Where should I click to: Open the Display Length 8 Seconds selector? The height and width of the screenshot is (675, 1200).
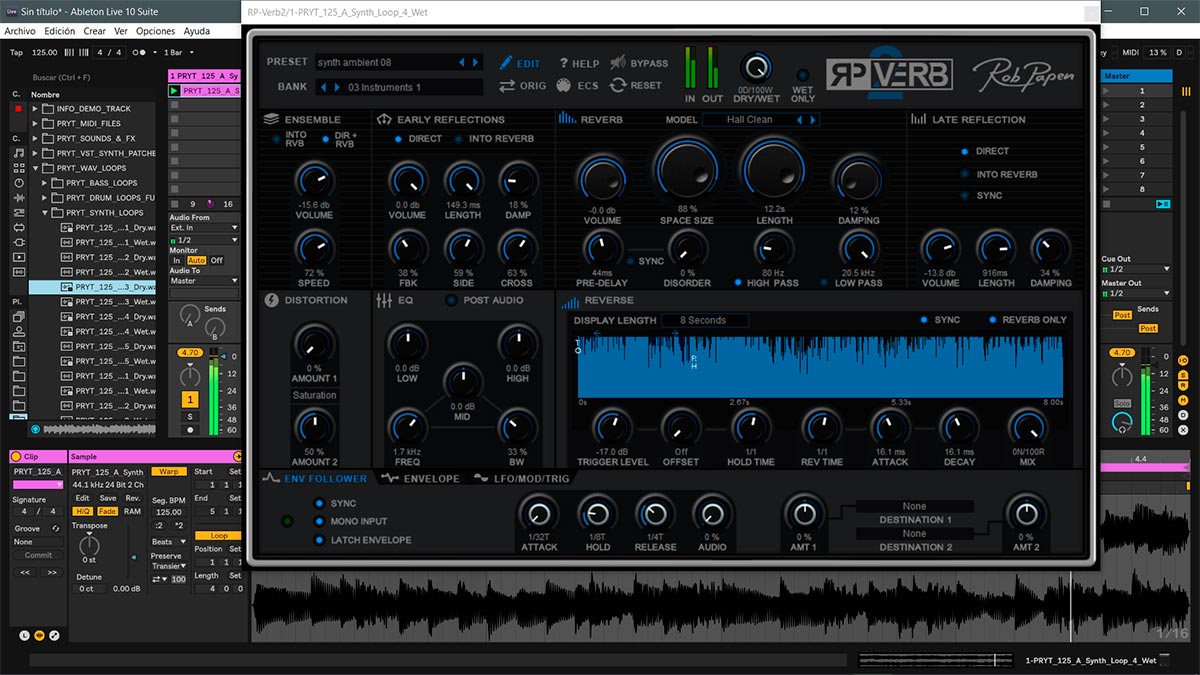(707, 320)
